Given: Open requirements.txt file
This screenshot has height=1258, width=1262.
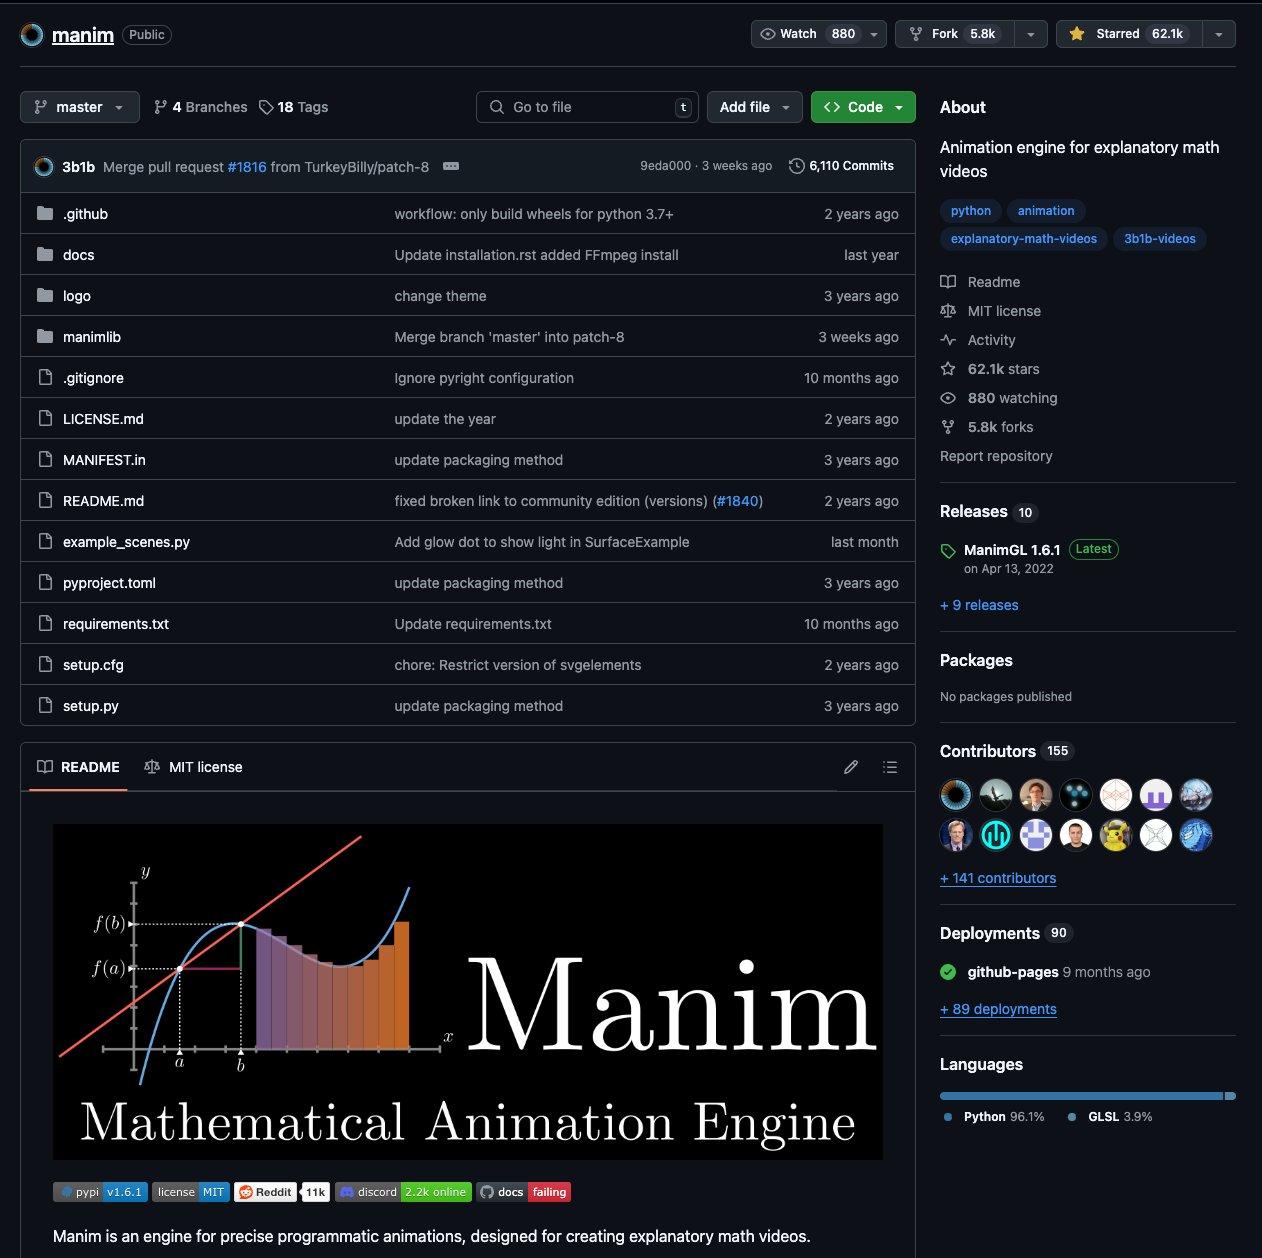Looking at the screenshot, I should click(116, 624).
